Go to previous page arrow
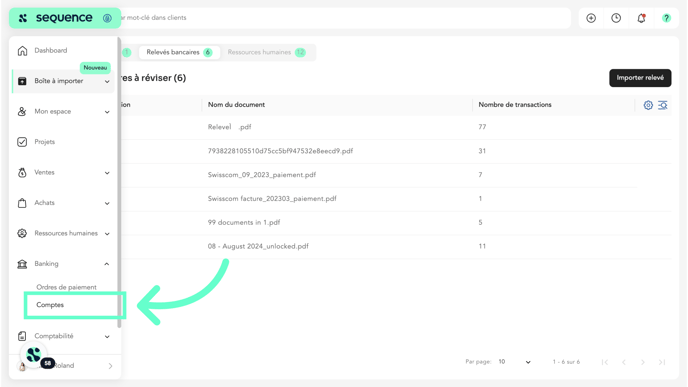This screenshot has width=688, height=387. point(624,362)
